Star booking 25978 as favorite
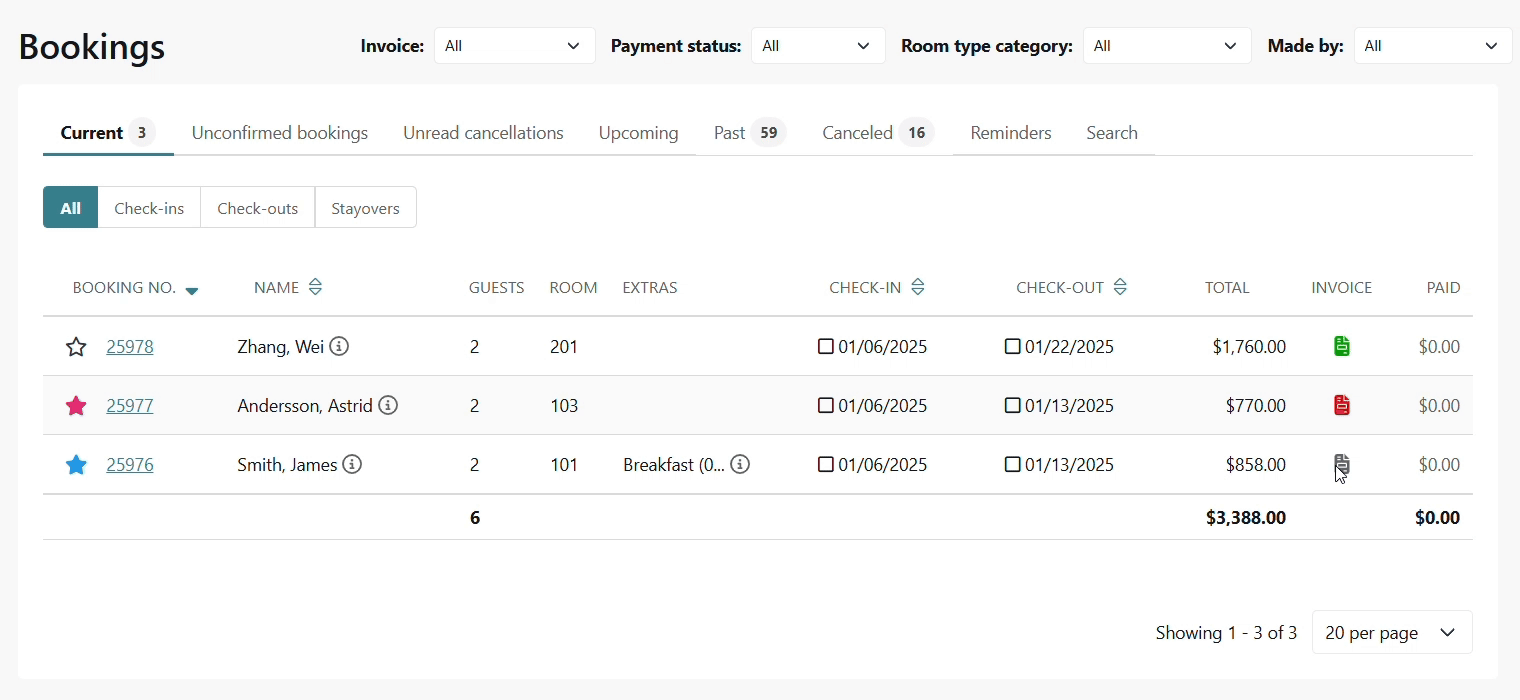This screenshot has height=700, width=1520. (x=76, y=347)
